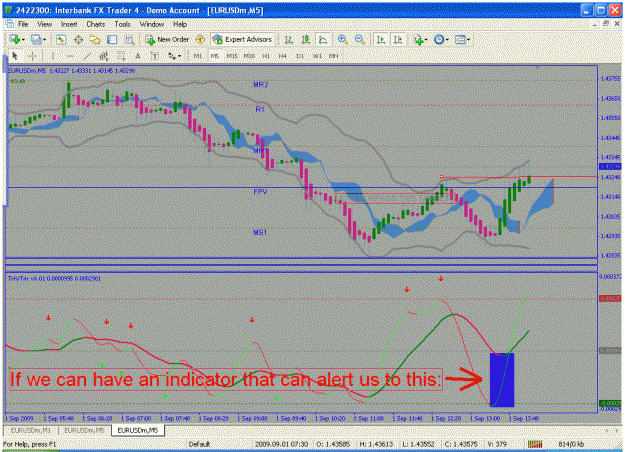The height and width of the screenshot is (452, 625).
Task: Click the V: 379 volume value
Action: pos(497,444)
